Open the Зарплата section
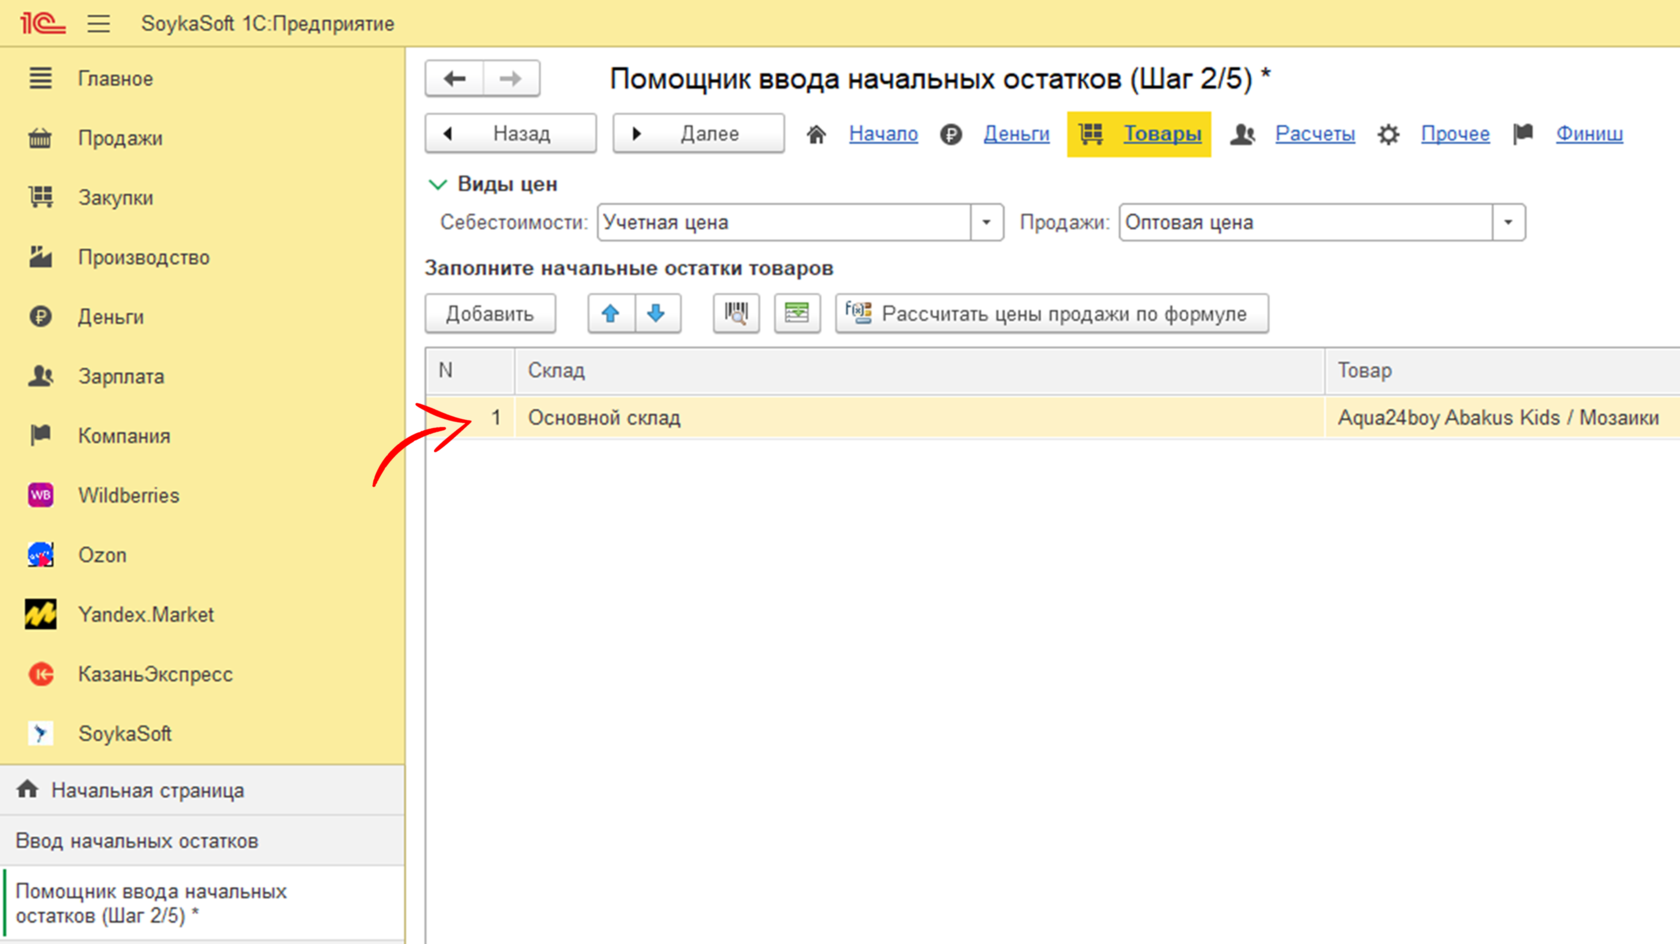This screenshot has height=944, width=1680. [121, 376]
